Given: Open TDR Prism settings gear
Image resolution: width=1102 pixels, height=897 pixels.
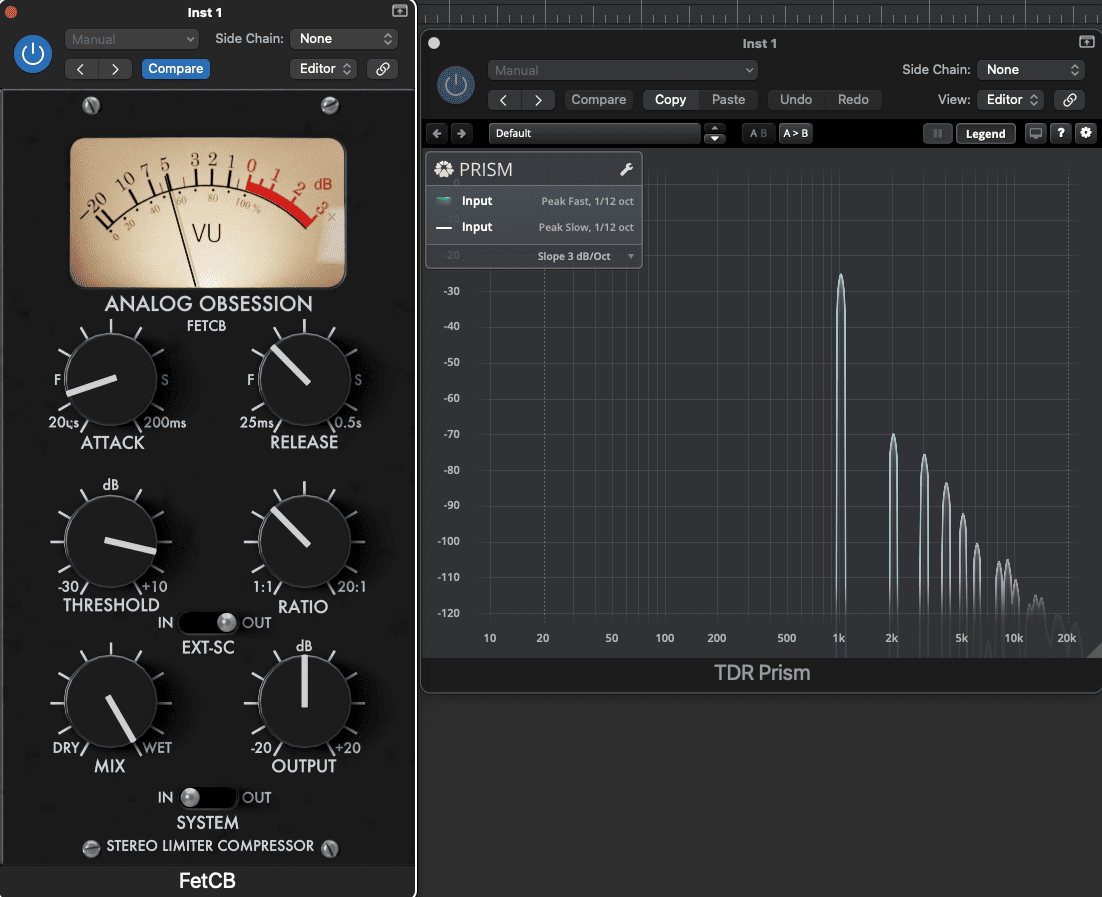Looking at the screenshot, I should click(x=1086, y=133).
